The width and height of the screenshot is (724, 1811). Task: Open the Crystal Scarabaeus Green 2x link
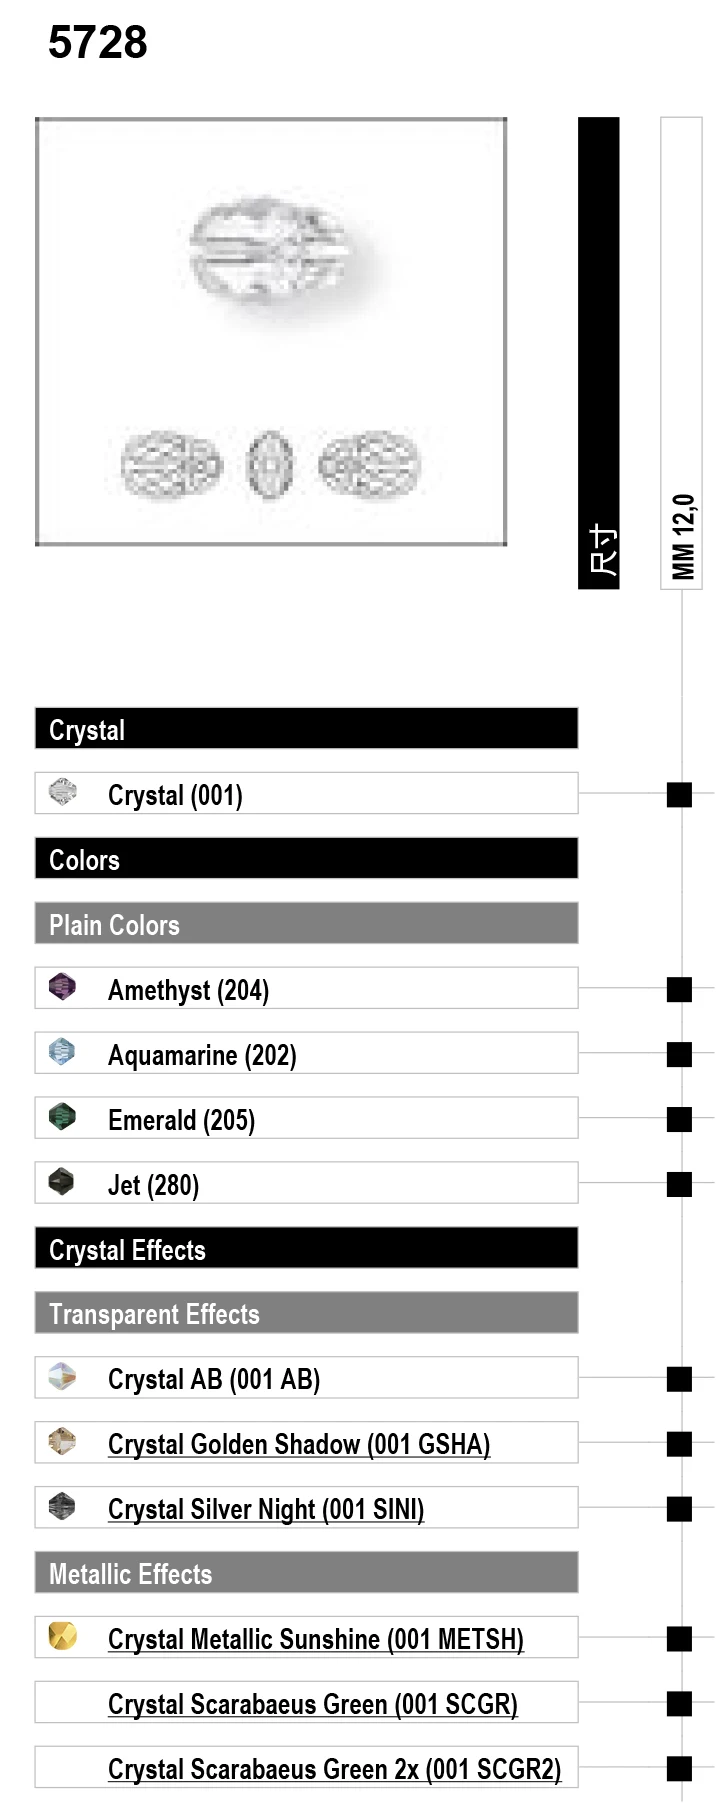[x=334, y=1769]
